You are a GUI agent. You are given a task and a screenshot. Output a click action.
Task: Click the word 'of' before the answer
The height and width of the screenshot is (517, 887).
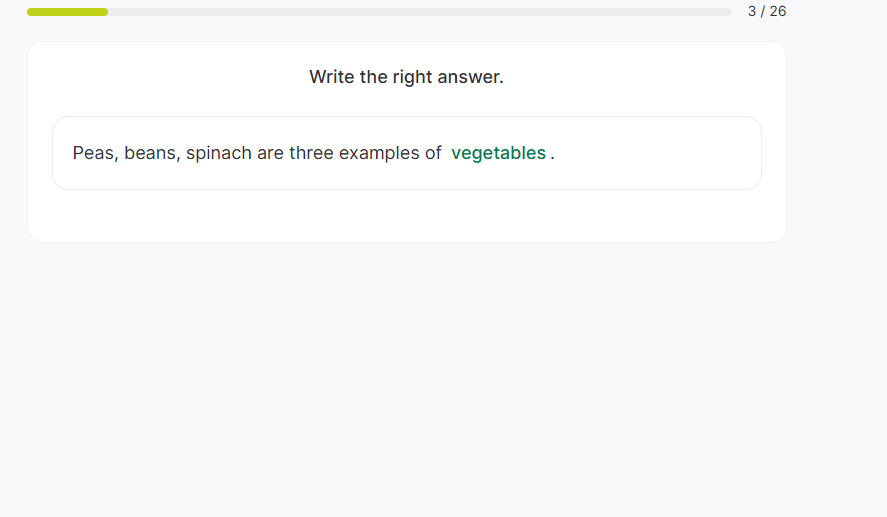[x=432, y=153]
